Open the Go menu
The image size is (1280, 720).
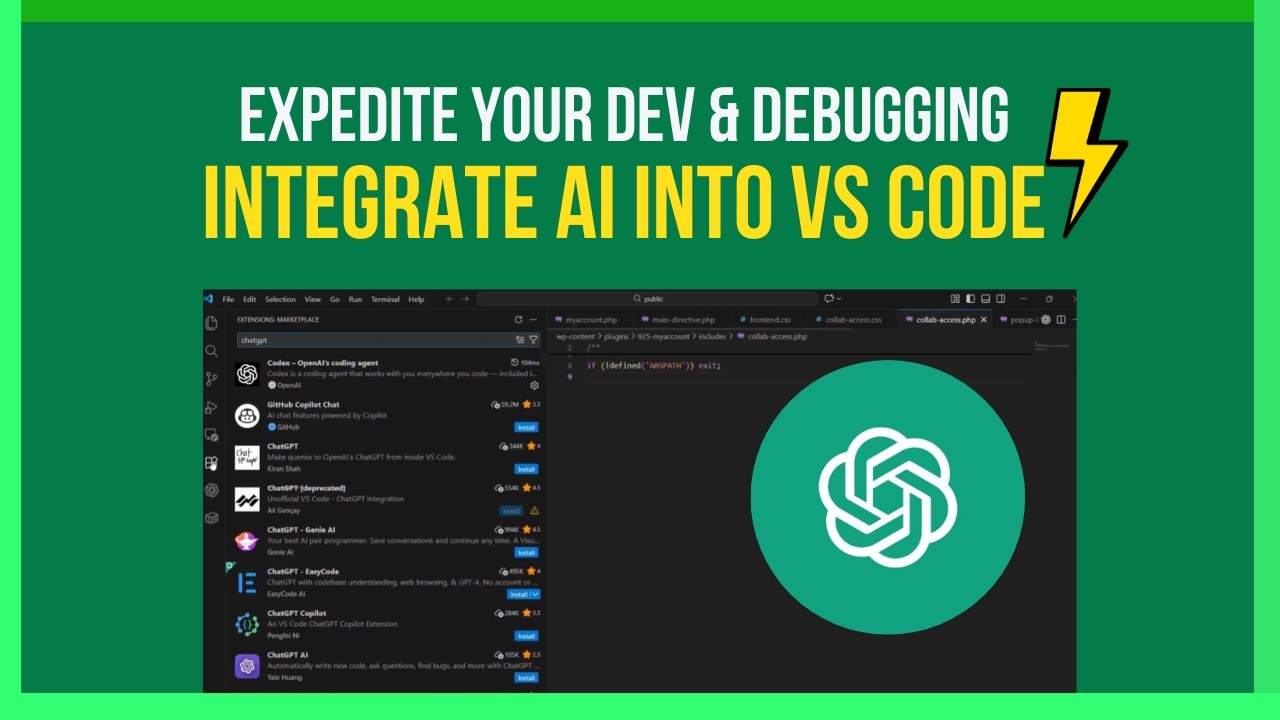(x=335, y=299)
